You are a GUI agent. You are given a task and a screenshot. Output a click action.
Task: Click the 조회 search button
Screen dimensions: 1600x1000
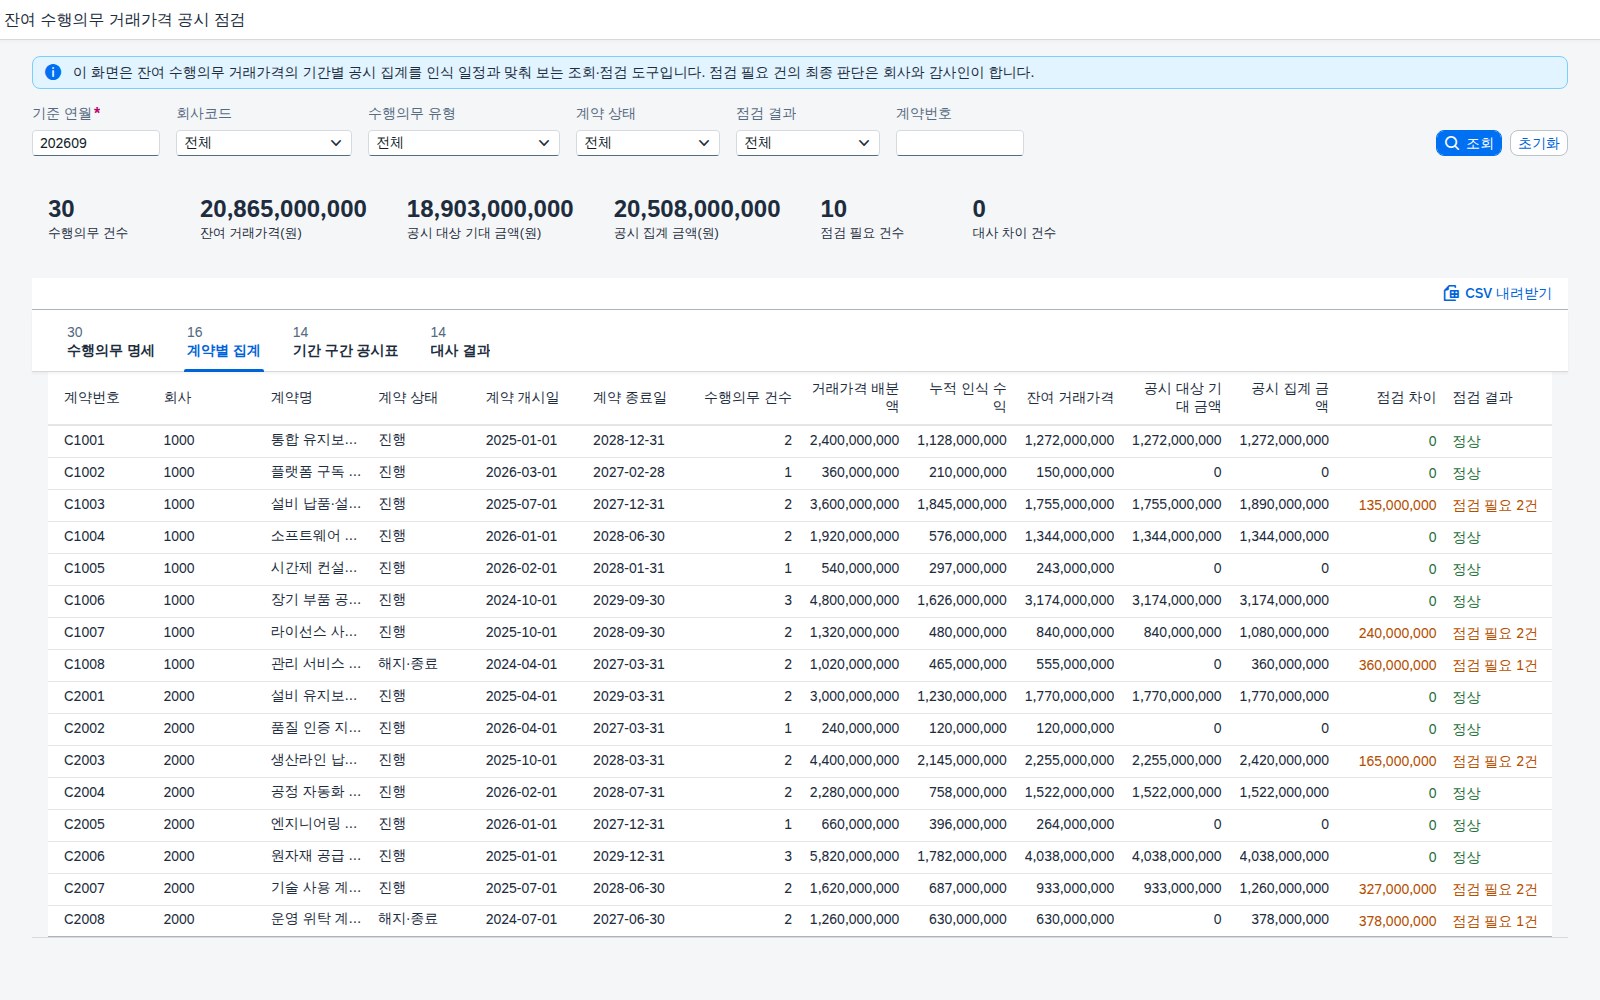pos(1469,143)
